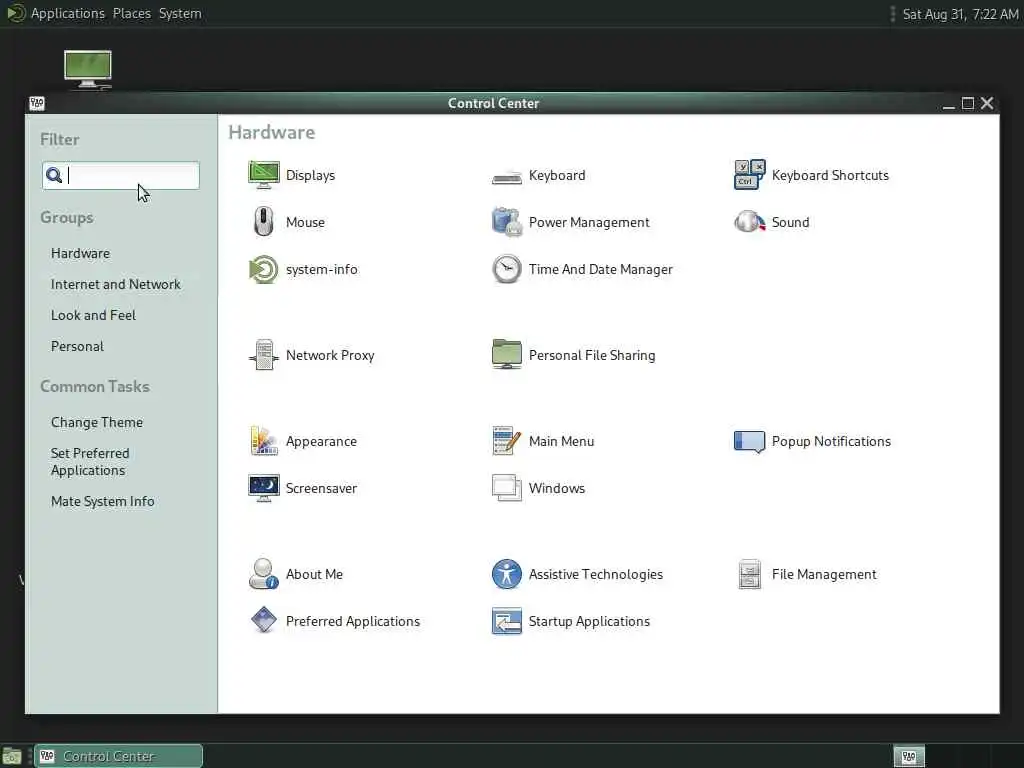Image resolution: width=1024 pixels, height=768 pixels.
Task: Jump to Look and Feel group
Action: (93, 315)
